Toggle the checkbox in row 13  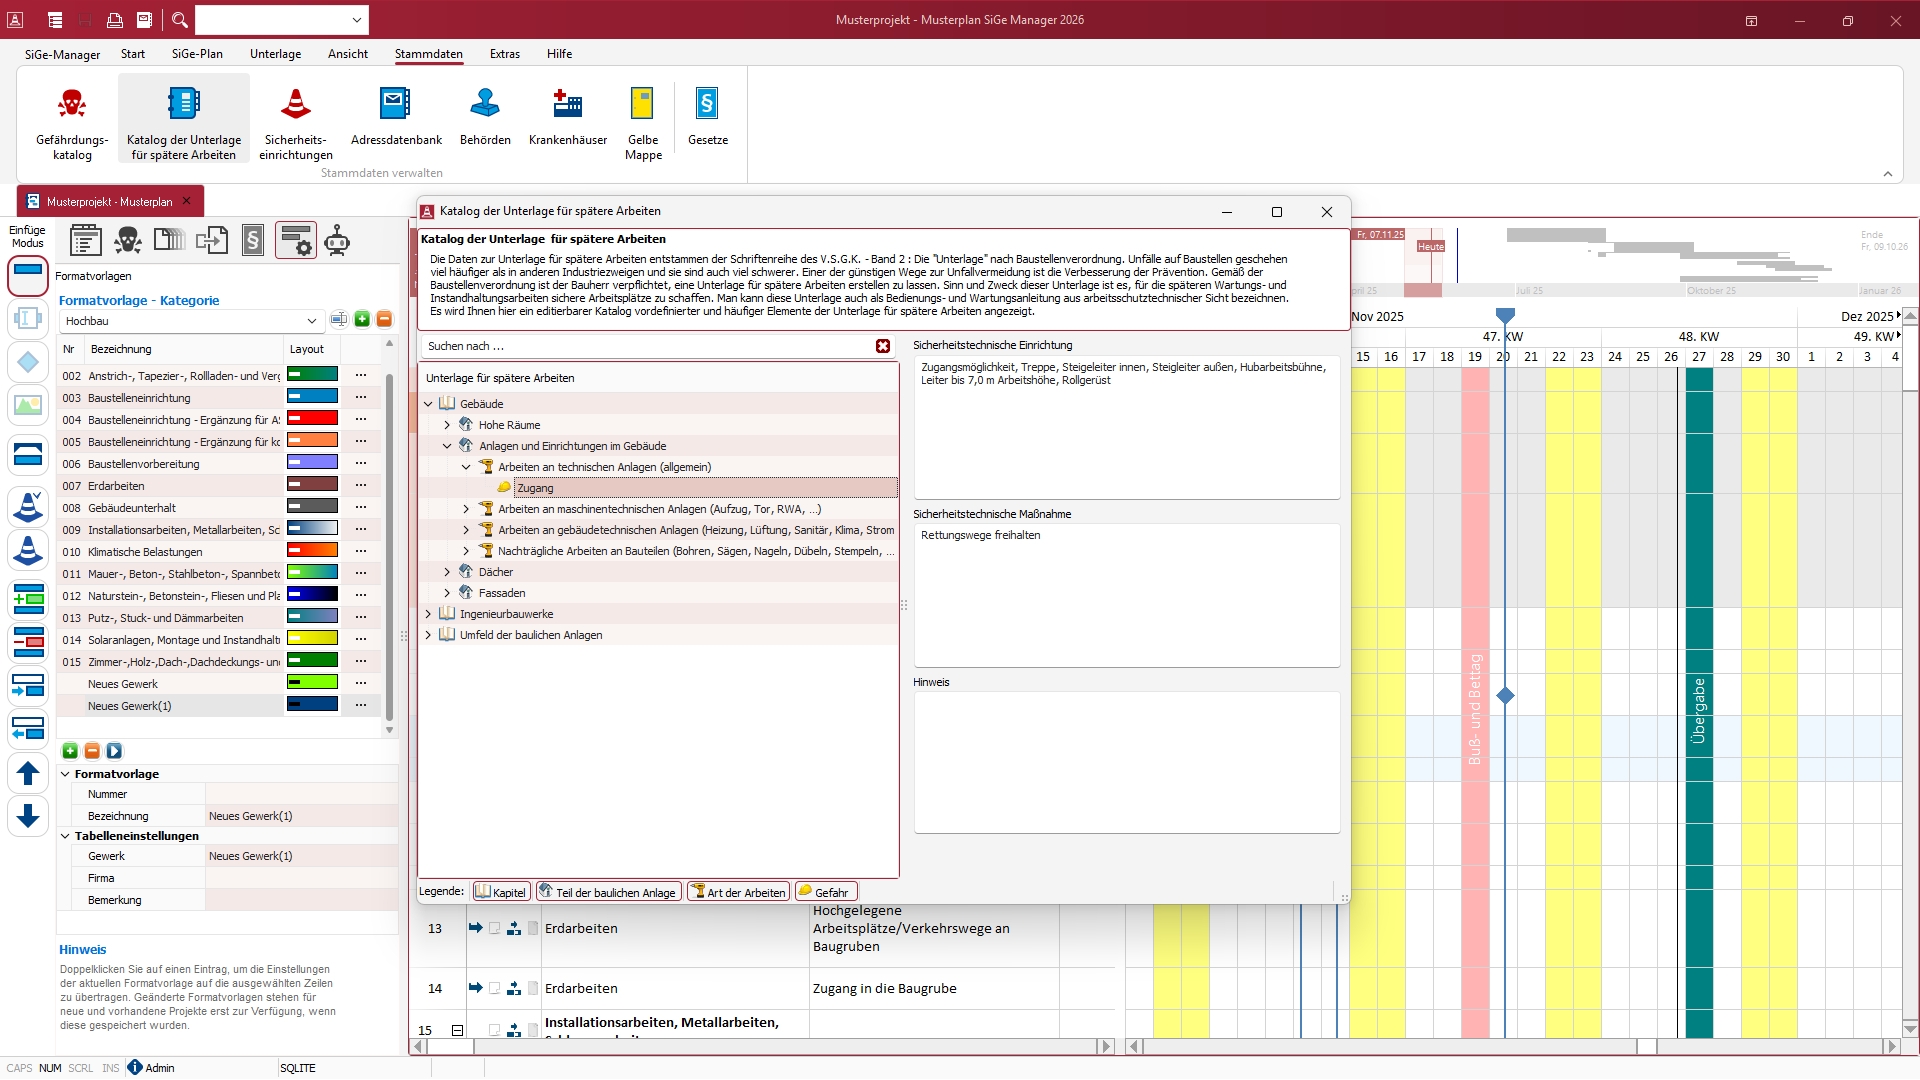(x=494, y=929)
